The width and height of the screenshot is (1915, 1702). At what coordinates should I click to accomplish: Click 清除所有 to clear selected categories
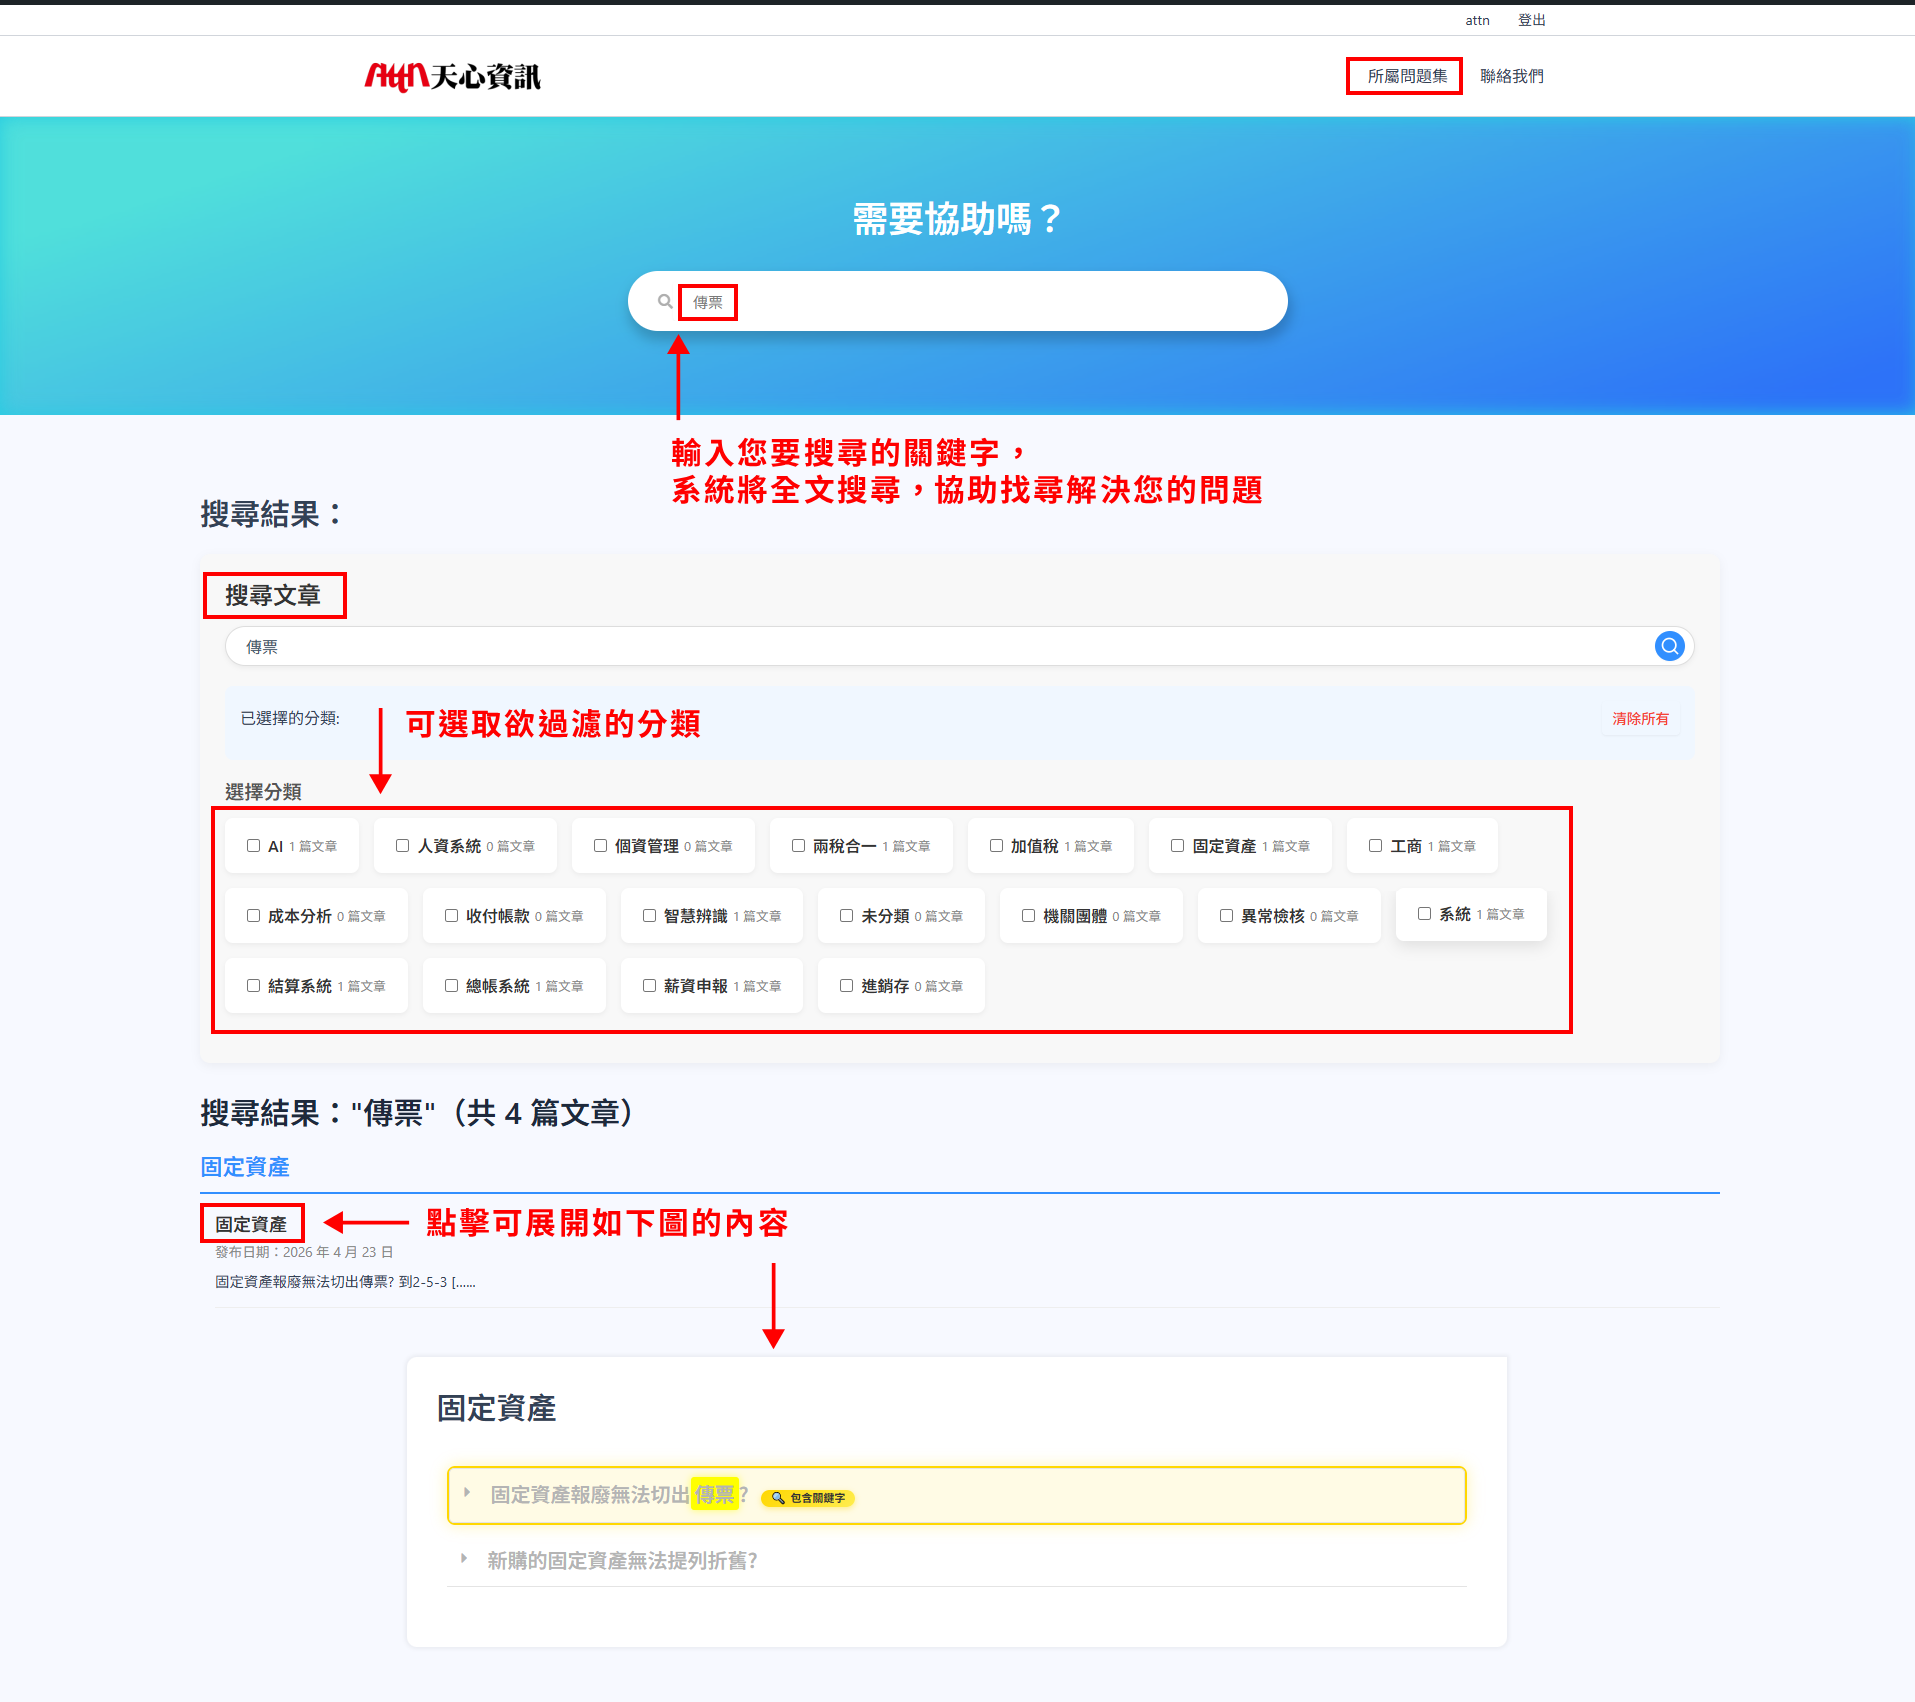tap(1640, 718)
